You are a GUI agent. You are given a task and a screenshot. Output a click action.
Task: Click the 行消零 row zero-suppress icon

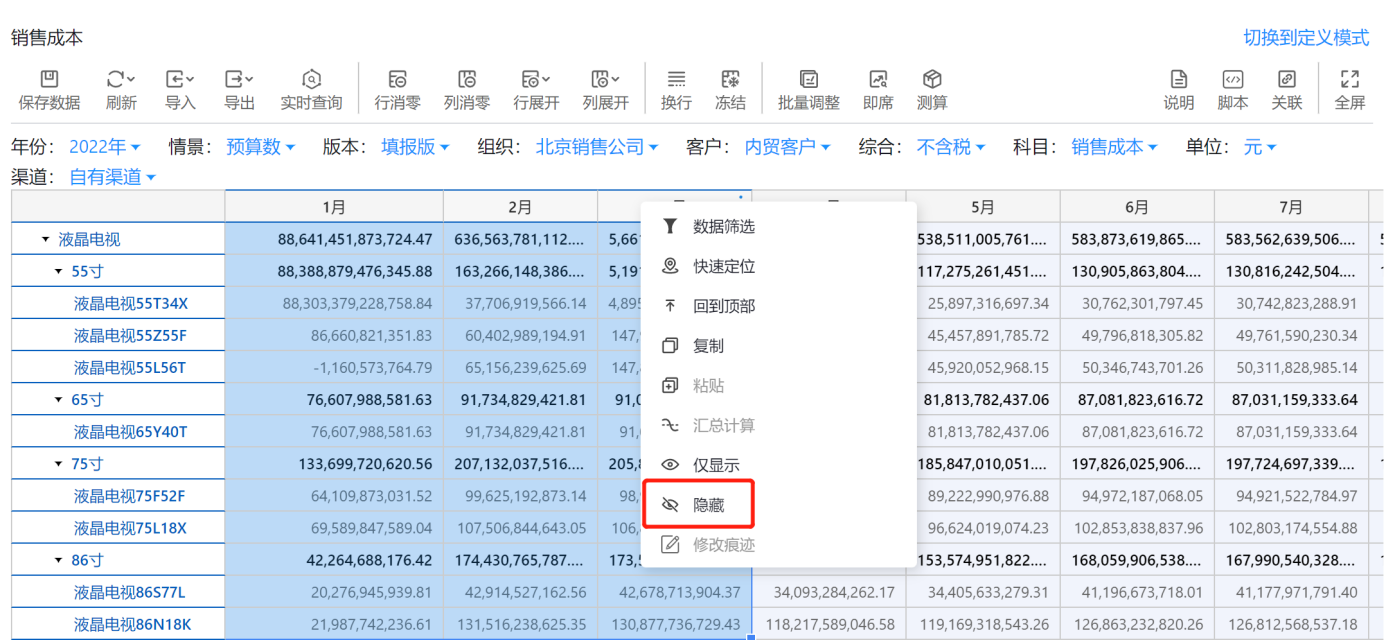coord(397,80)
